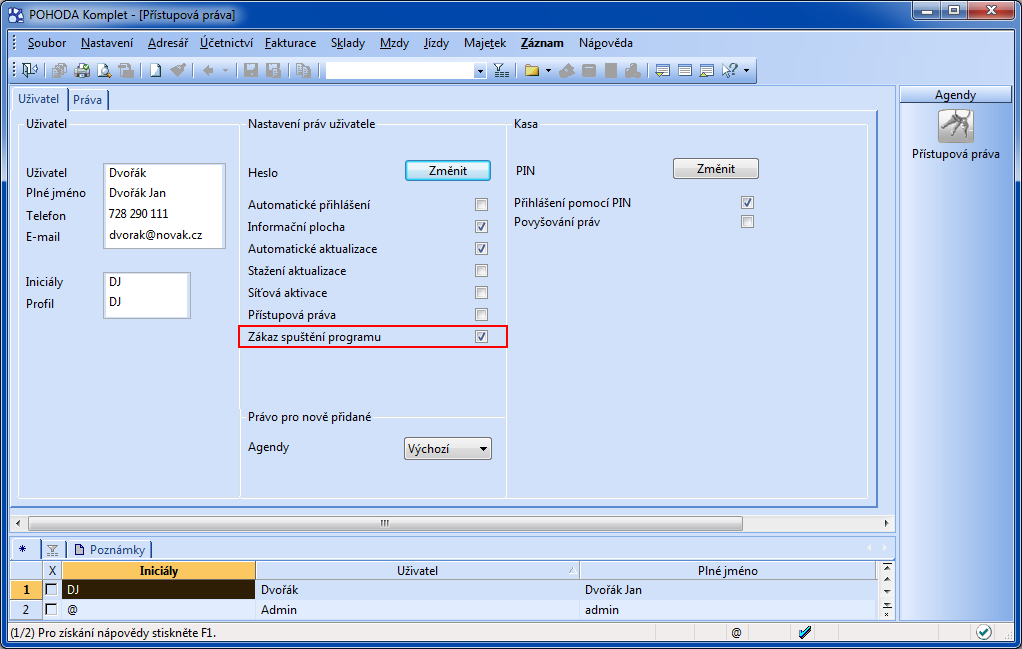Click the duplicate pages toolbar icon

302,70
